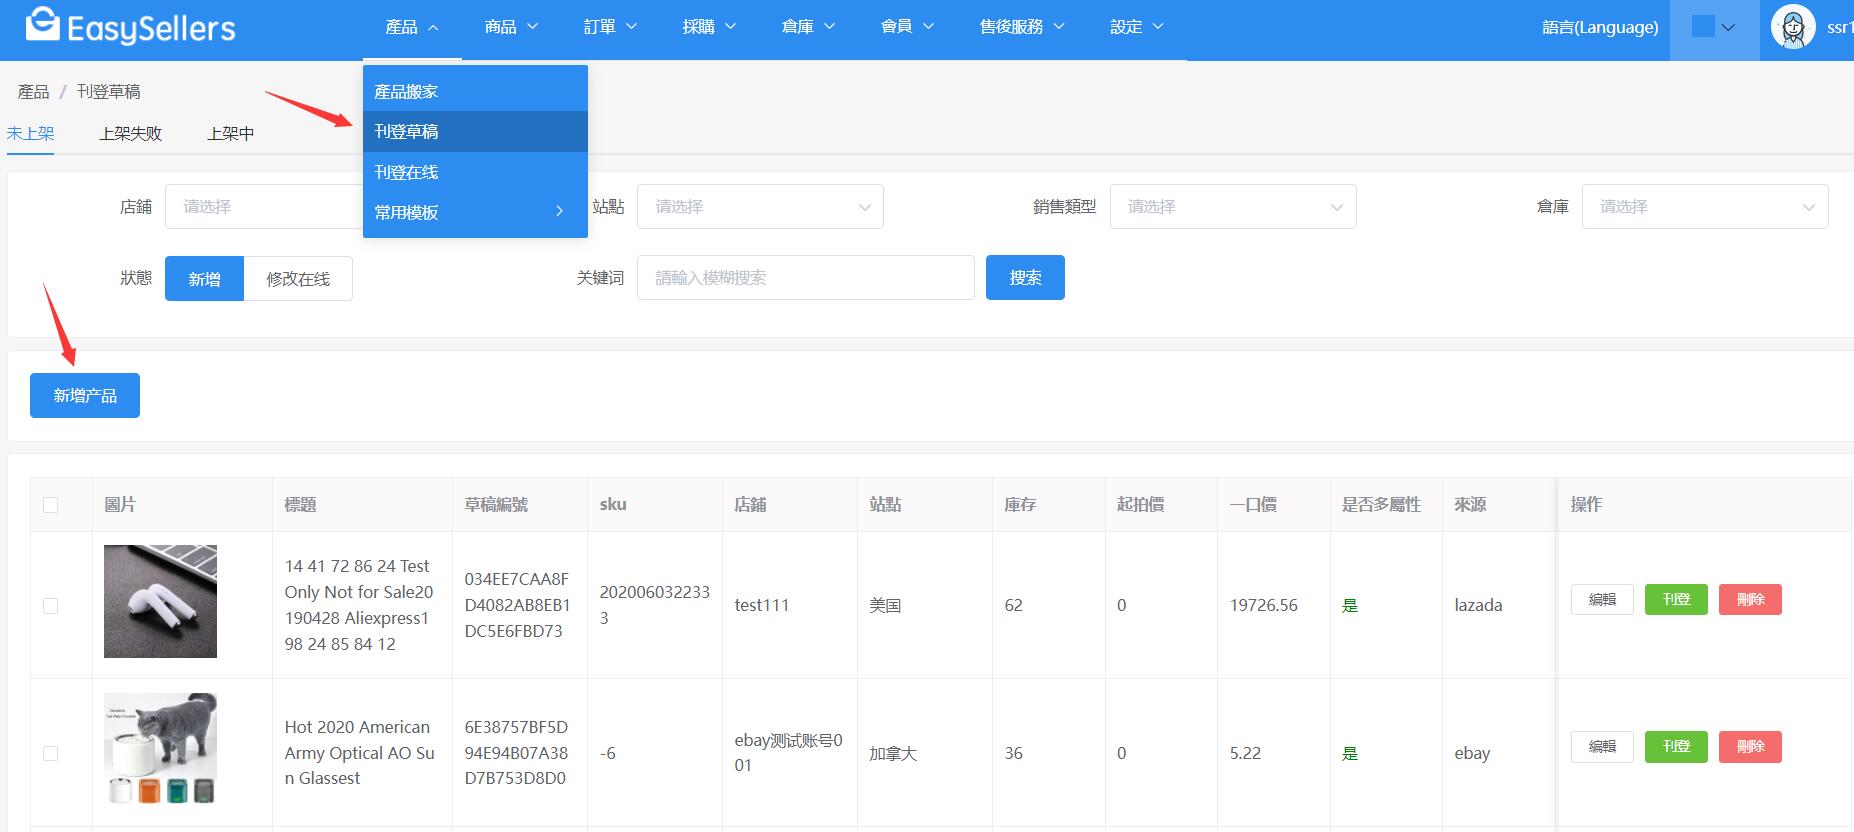The image size is (1854, 832).
Task: Open the earbuds product thumbnail
Action: [160, 601]
